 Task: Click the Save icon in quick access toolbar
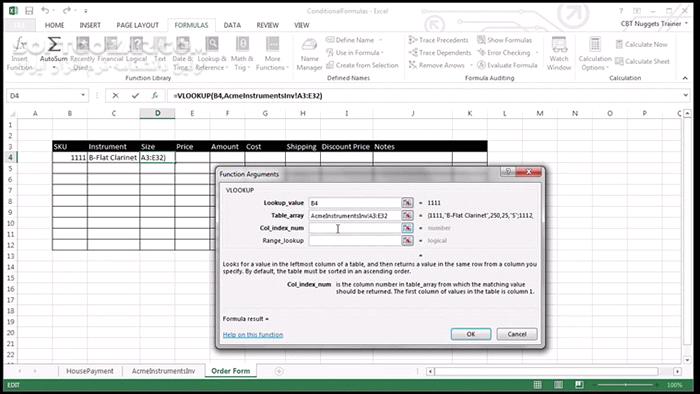click(x=29, y=11)
